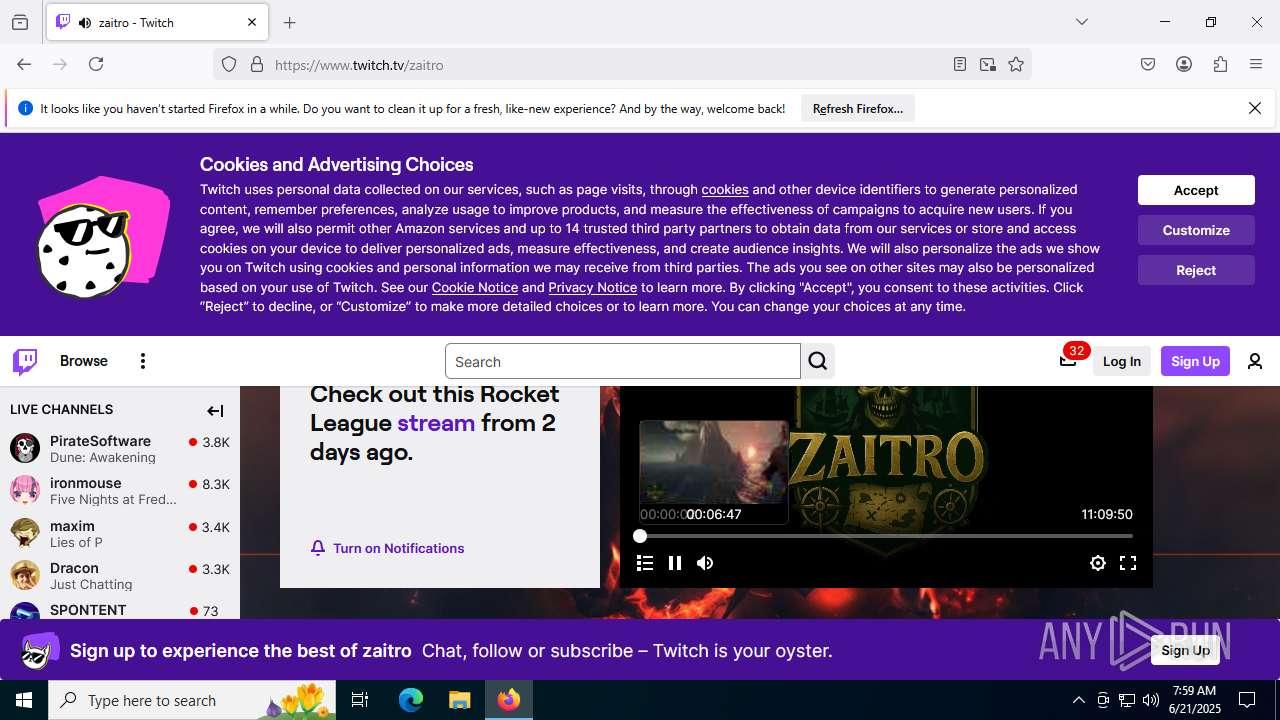Open PirateSoftware live channel
The height and width of the screenshot is (720, 1280).
[120, 449]
